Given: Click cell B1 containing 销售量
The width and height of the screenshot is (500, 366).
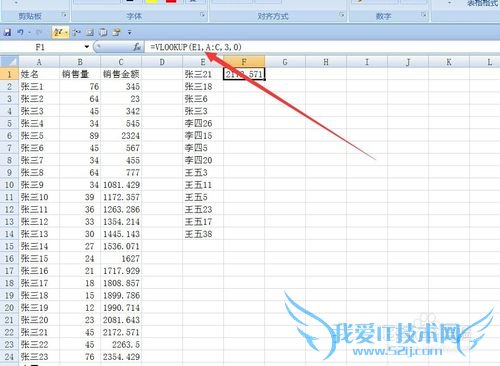Looking at the screenshot, I should tap(80, 74).
